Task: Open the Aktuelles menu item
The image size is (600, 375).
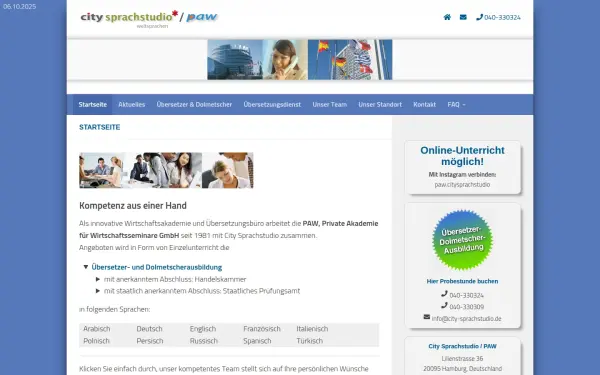Action: [x=132, y=104]
